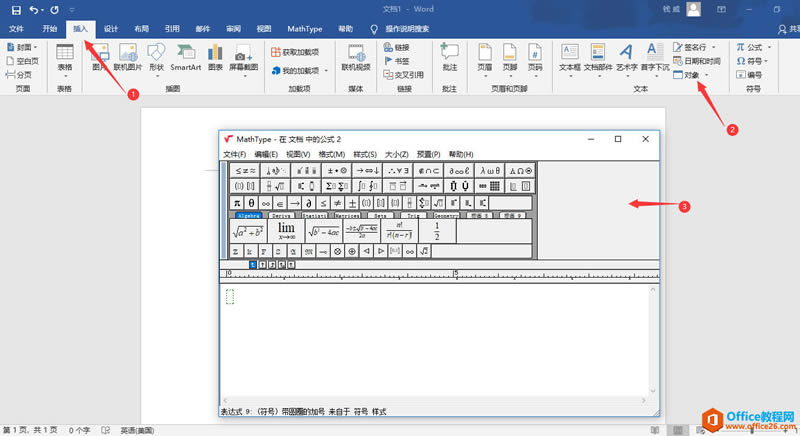Switch to the 插入 Insert ribbon tab

tap(80, 29)
